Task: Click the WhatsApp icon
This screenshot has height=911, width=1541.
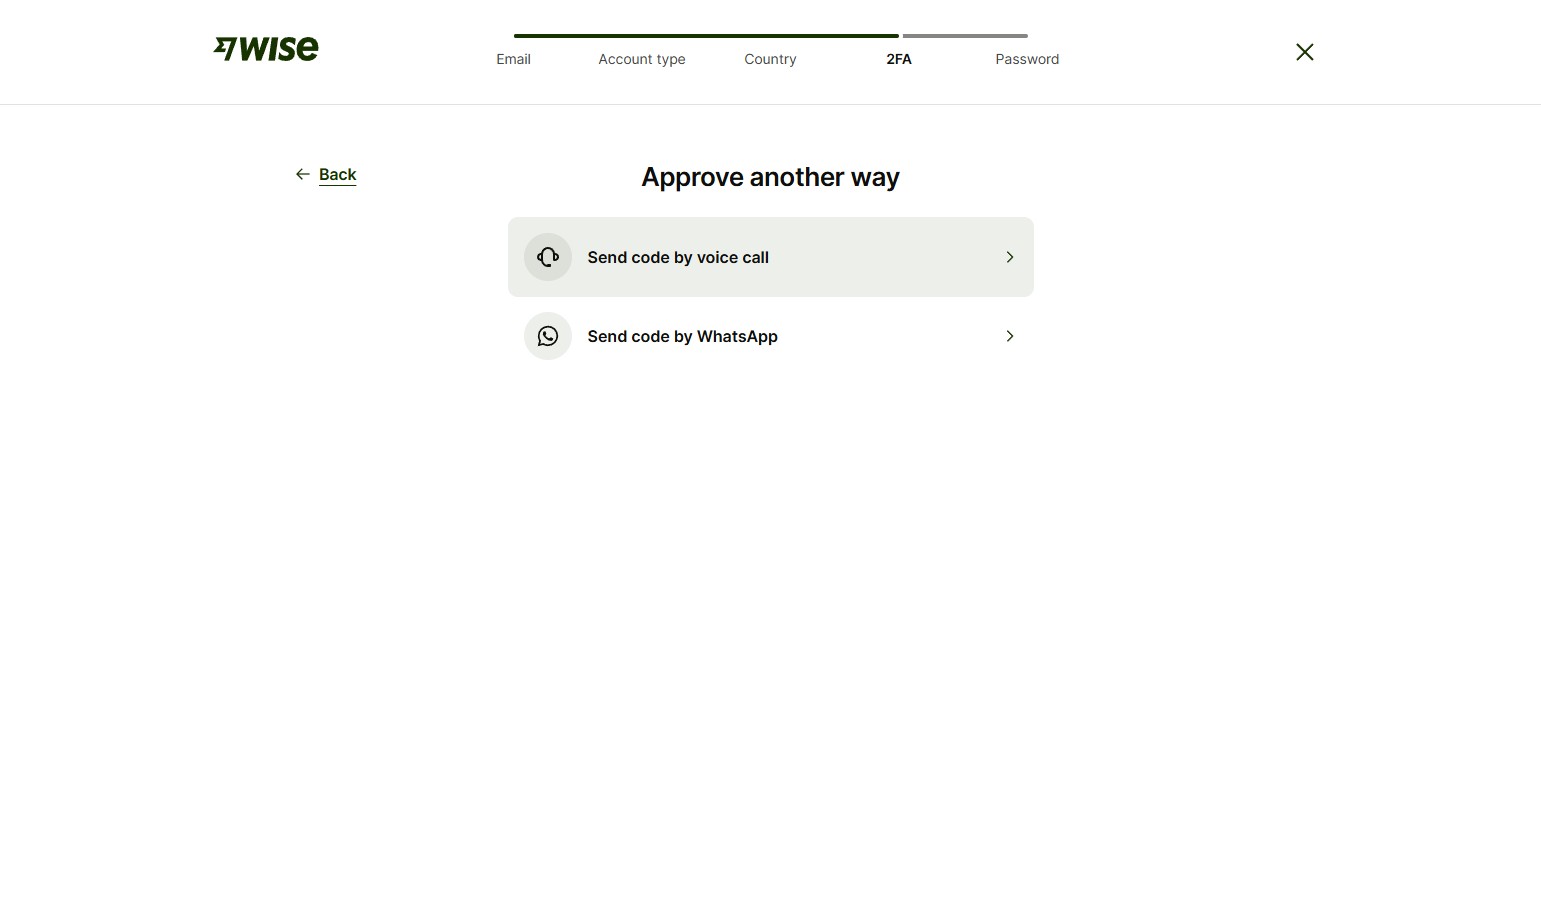Action: pyautogui.click(x=548, y=336)
